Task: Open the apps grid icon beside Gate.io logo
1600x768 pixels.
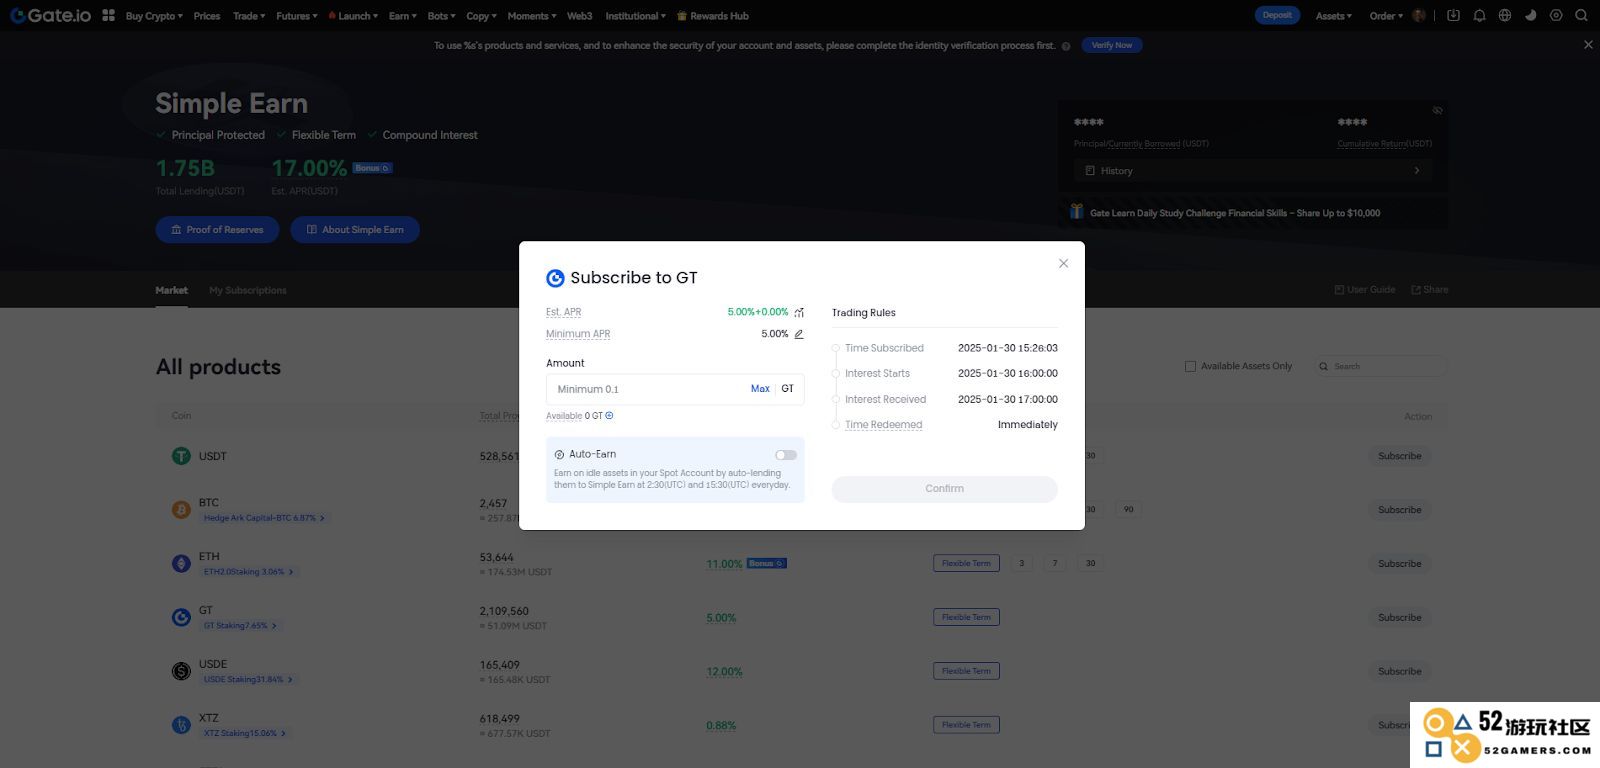Action: coord(108,15)
